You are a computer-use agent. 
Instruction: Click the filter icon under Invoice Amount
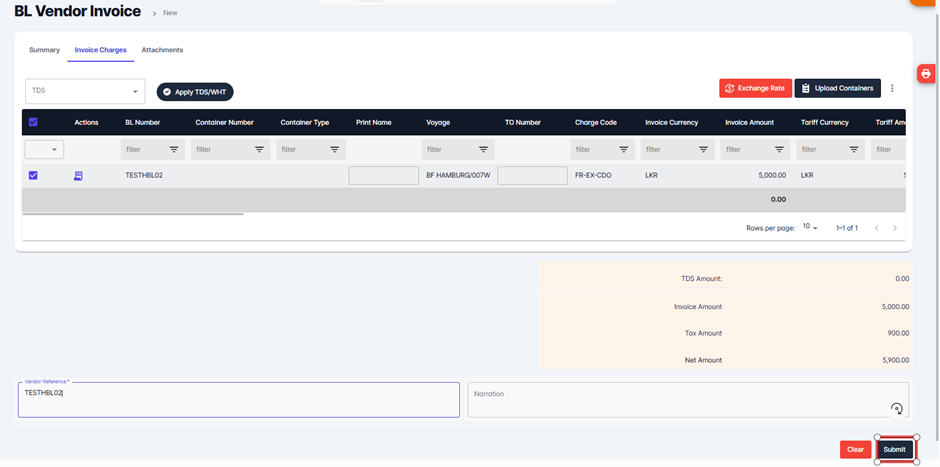(779, 150)
